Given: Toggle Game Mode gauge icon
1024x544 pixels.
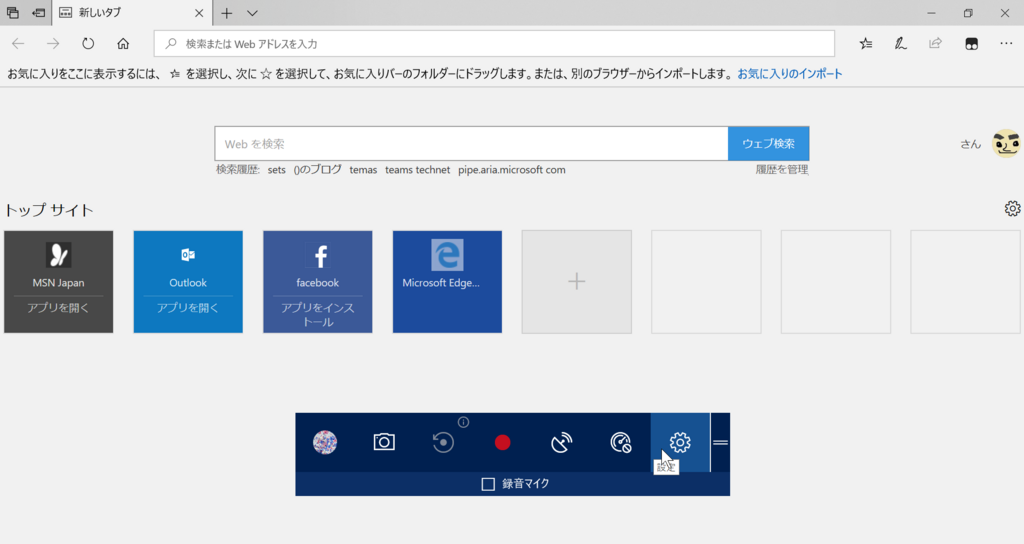Looking at the screenshot, I should tap(620, 442).
